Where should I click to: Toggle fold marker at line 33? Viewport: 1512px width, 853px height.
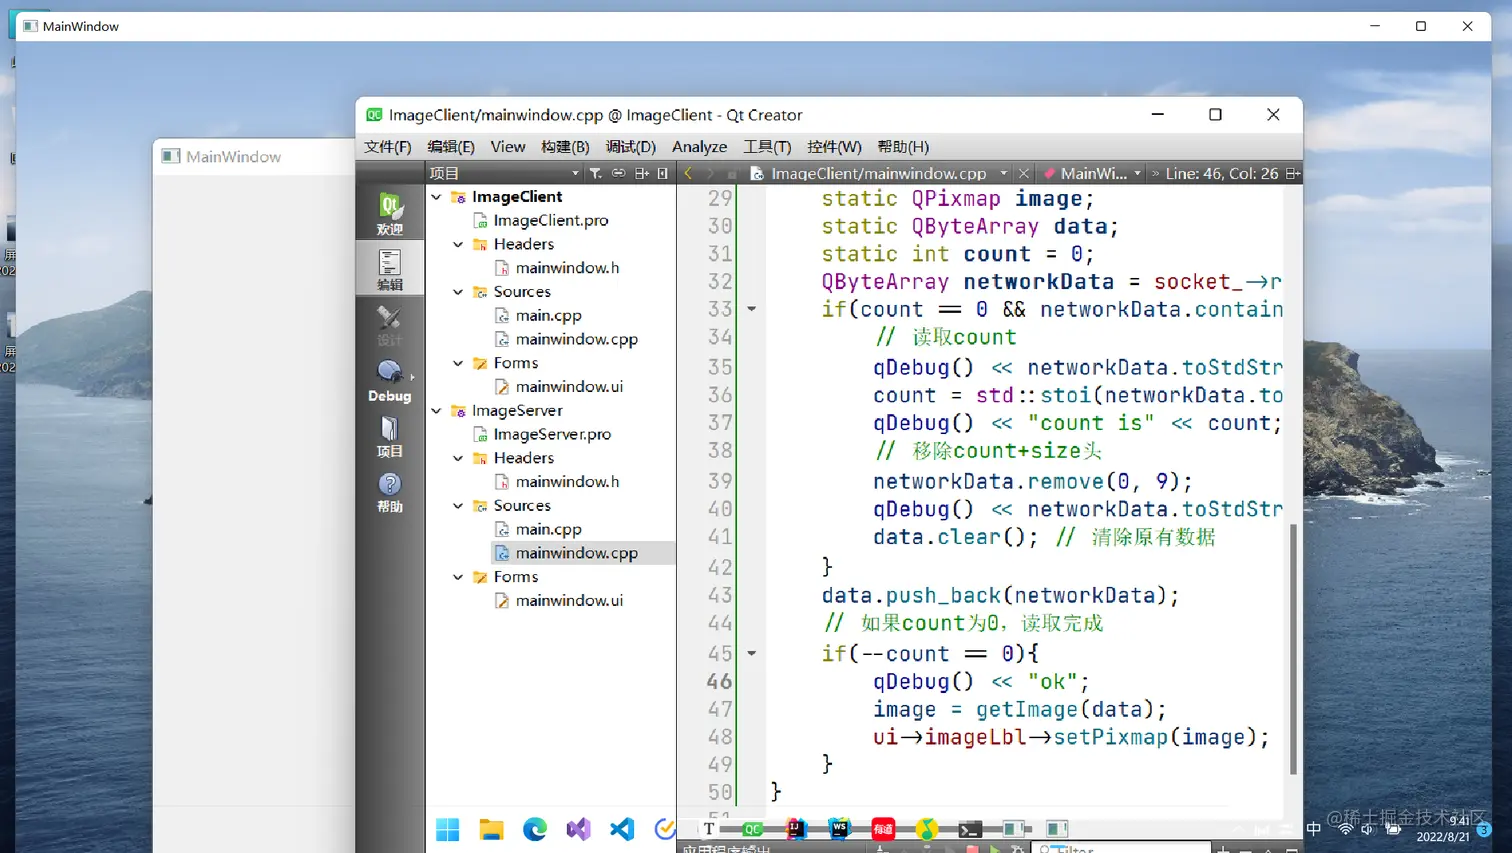(x=751, y=309)
